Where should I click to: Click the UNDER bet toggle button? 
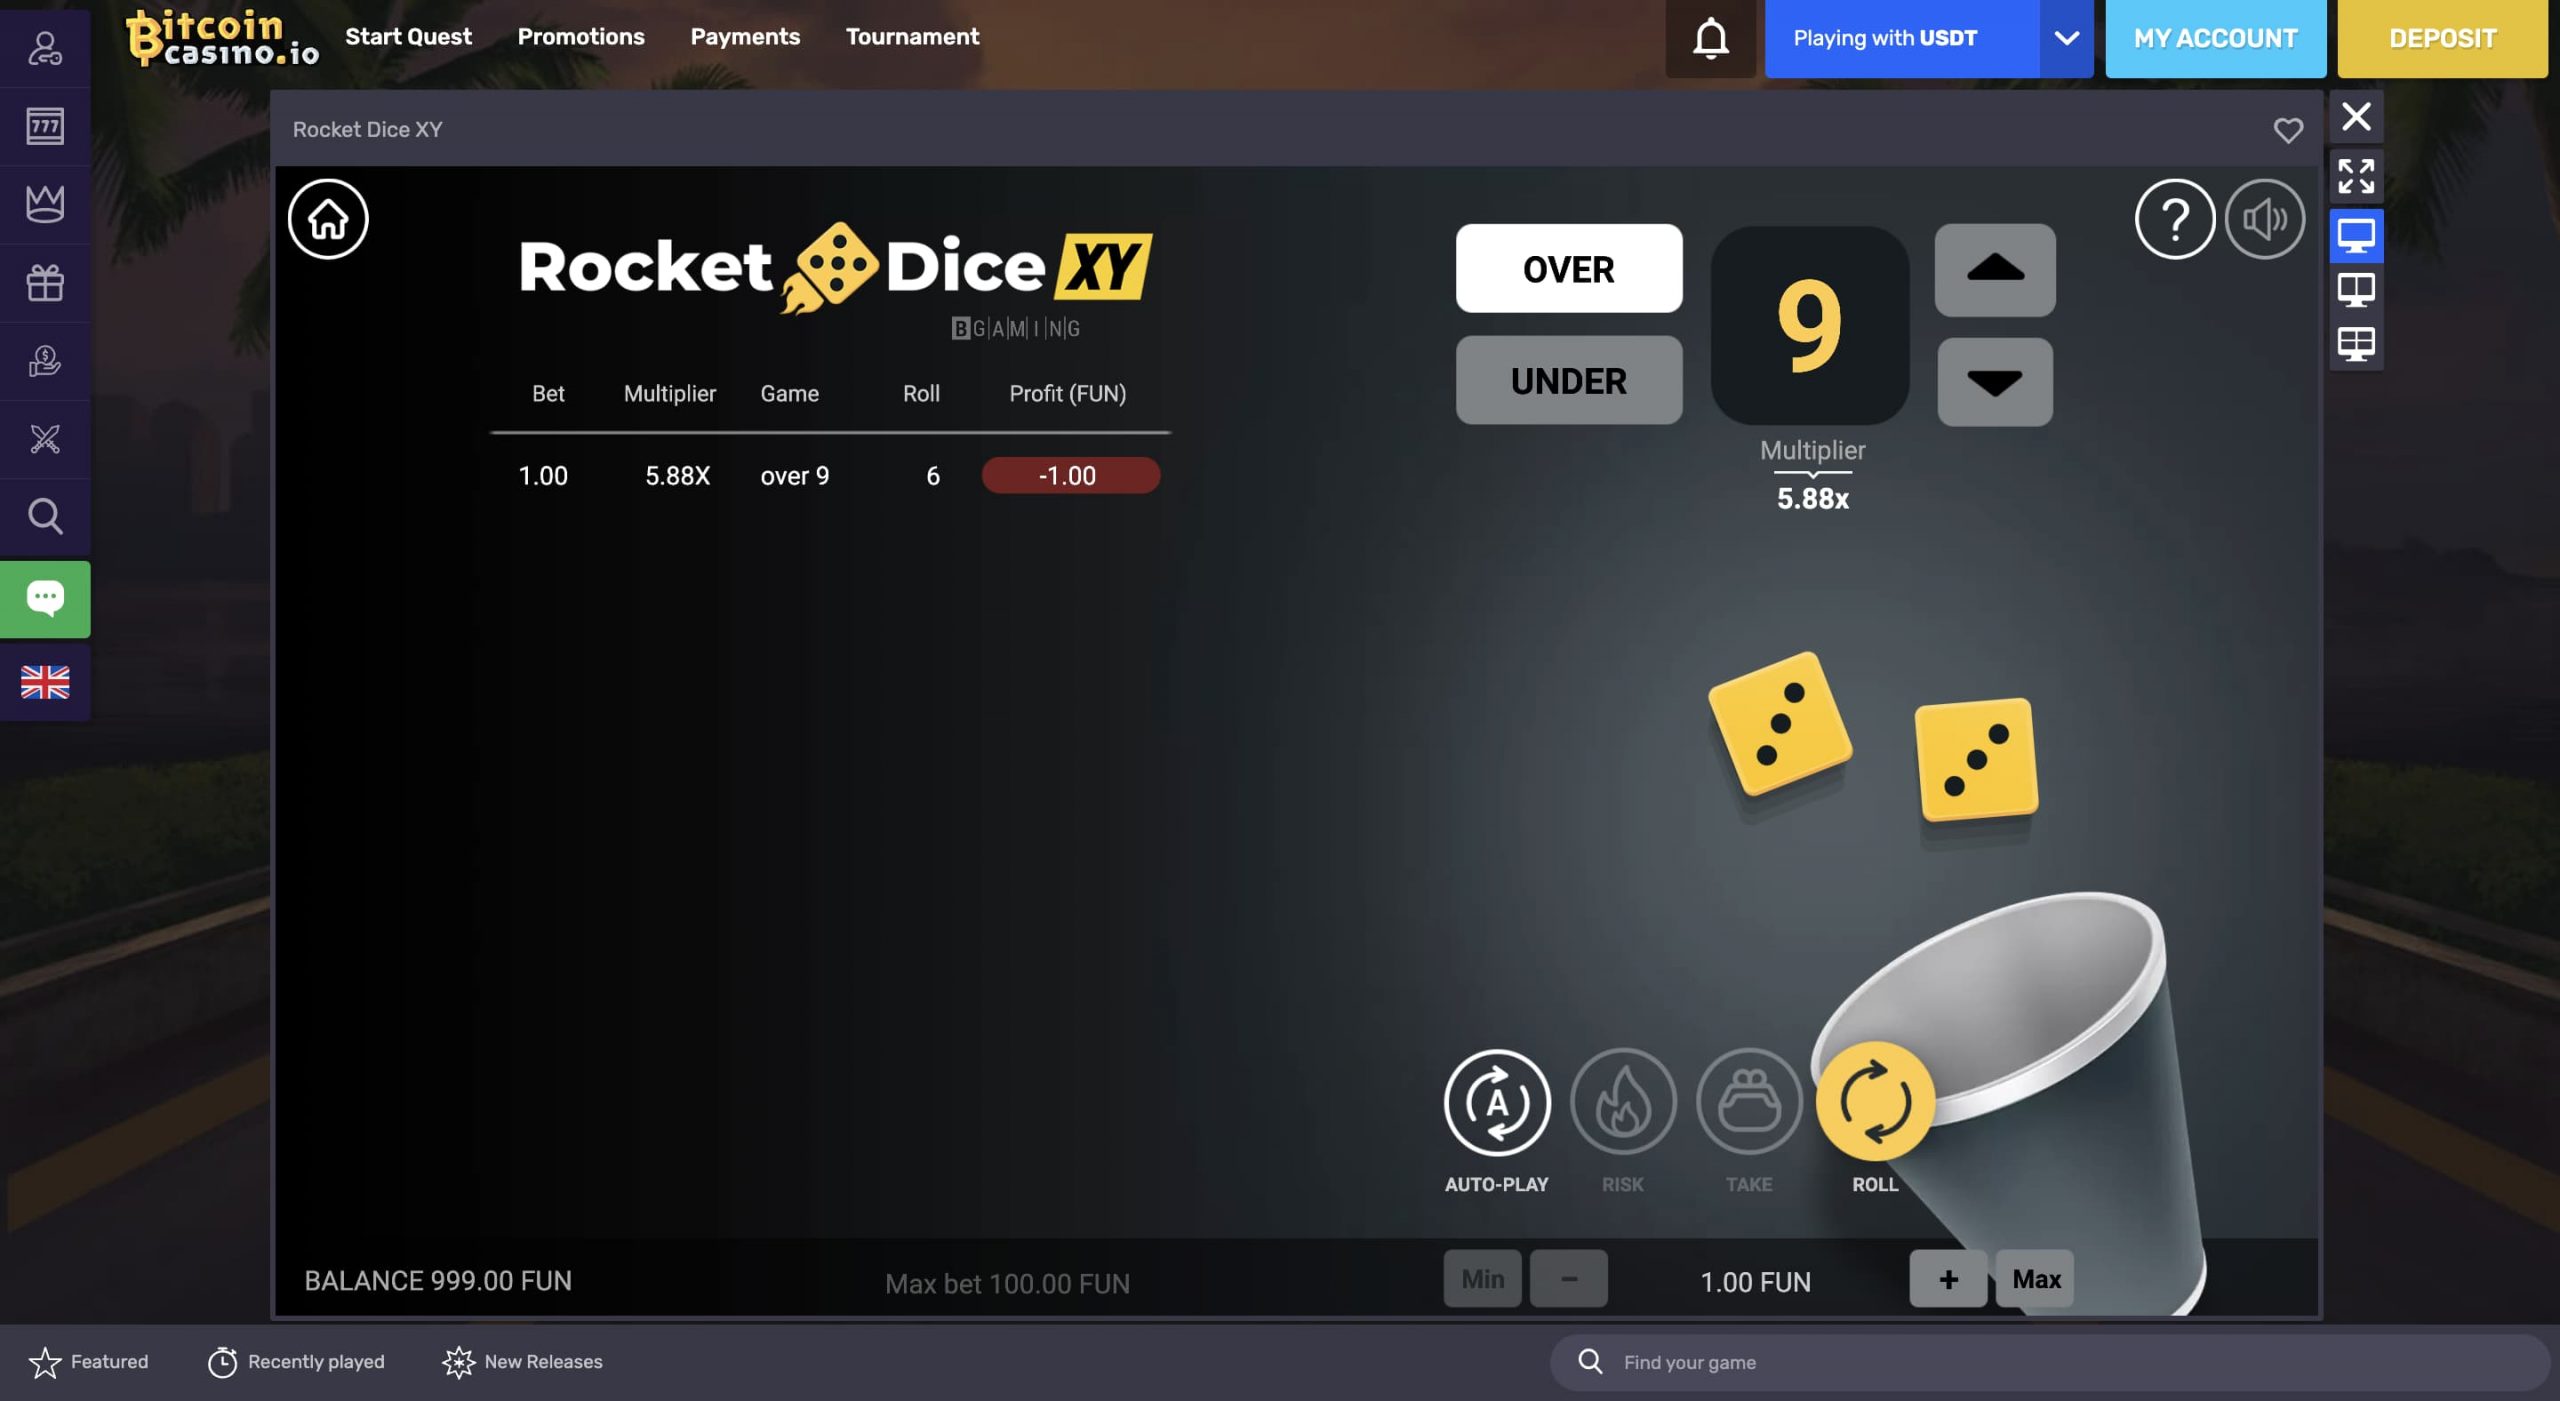pos(1568,380)
